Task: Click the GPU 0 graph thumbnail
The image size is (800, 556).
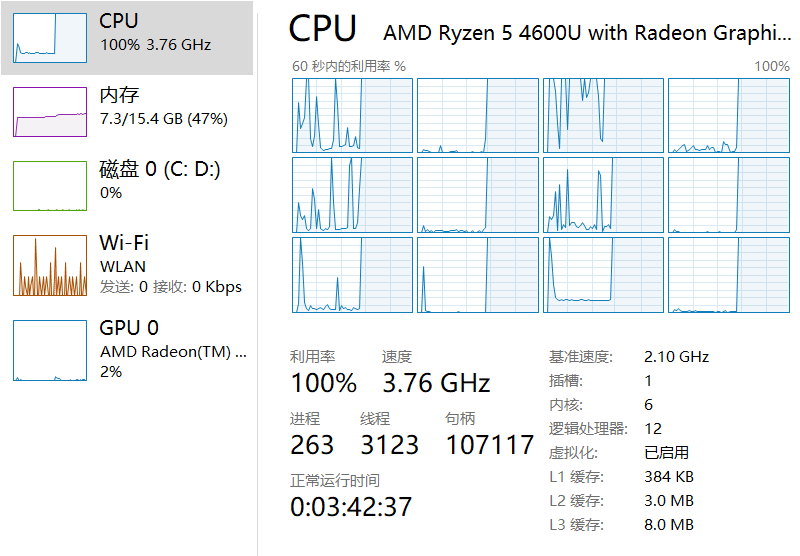Action: point(50,350)
